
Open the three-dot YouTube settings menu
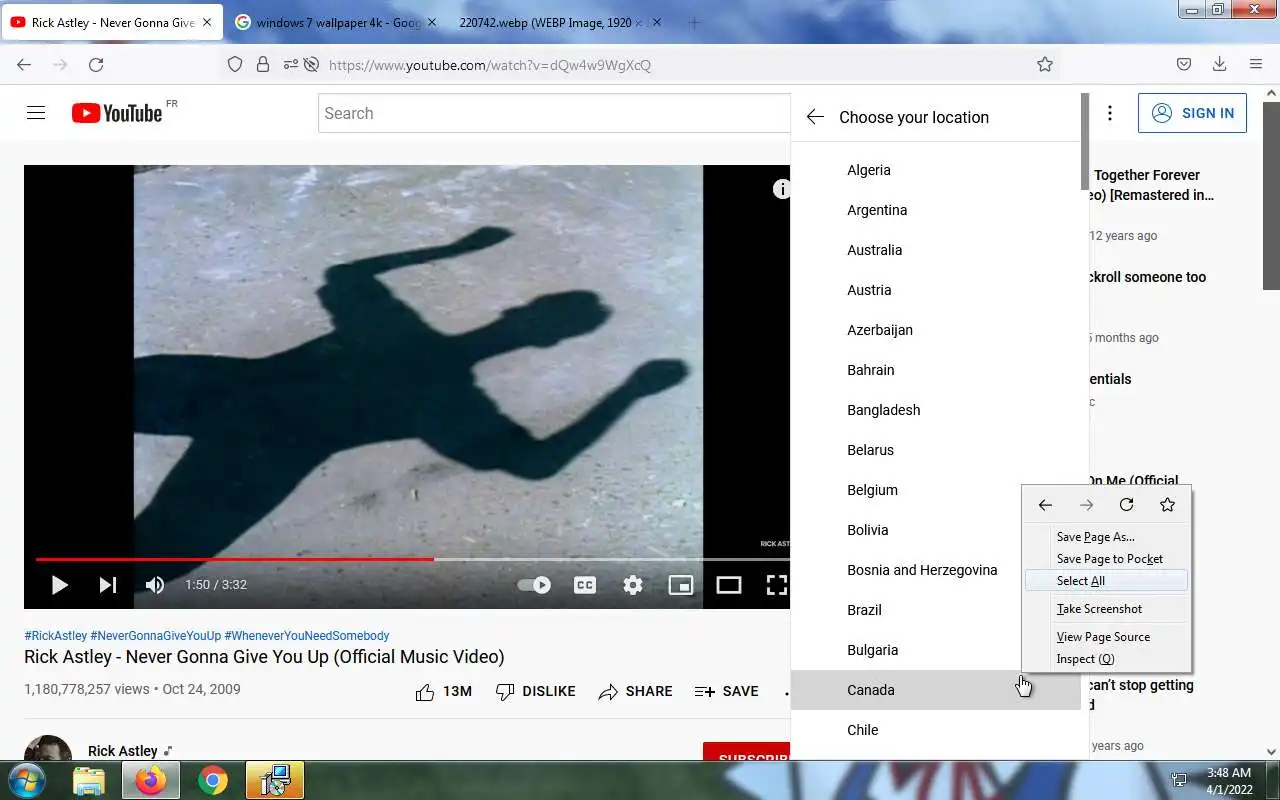pos(1109,113)
